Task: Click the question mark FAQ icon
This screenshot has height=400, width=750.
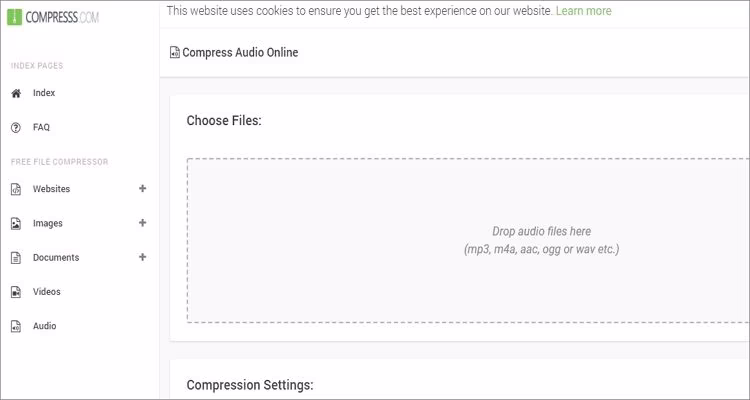Action: coord(15,128)
